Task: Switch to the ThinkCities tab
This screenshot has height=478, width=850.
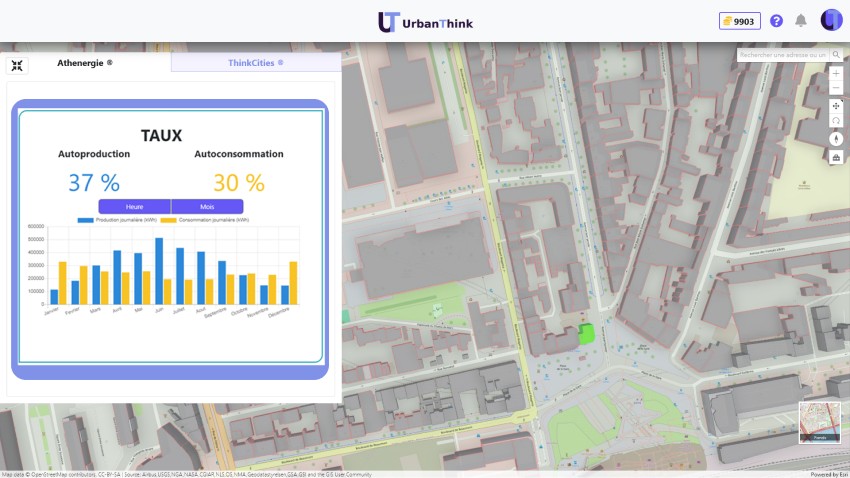Action: [x=255, y=63]
